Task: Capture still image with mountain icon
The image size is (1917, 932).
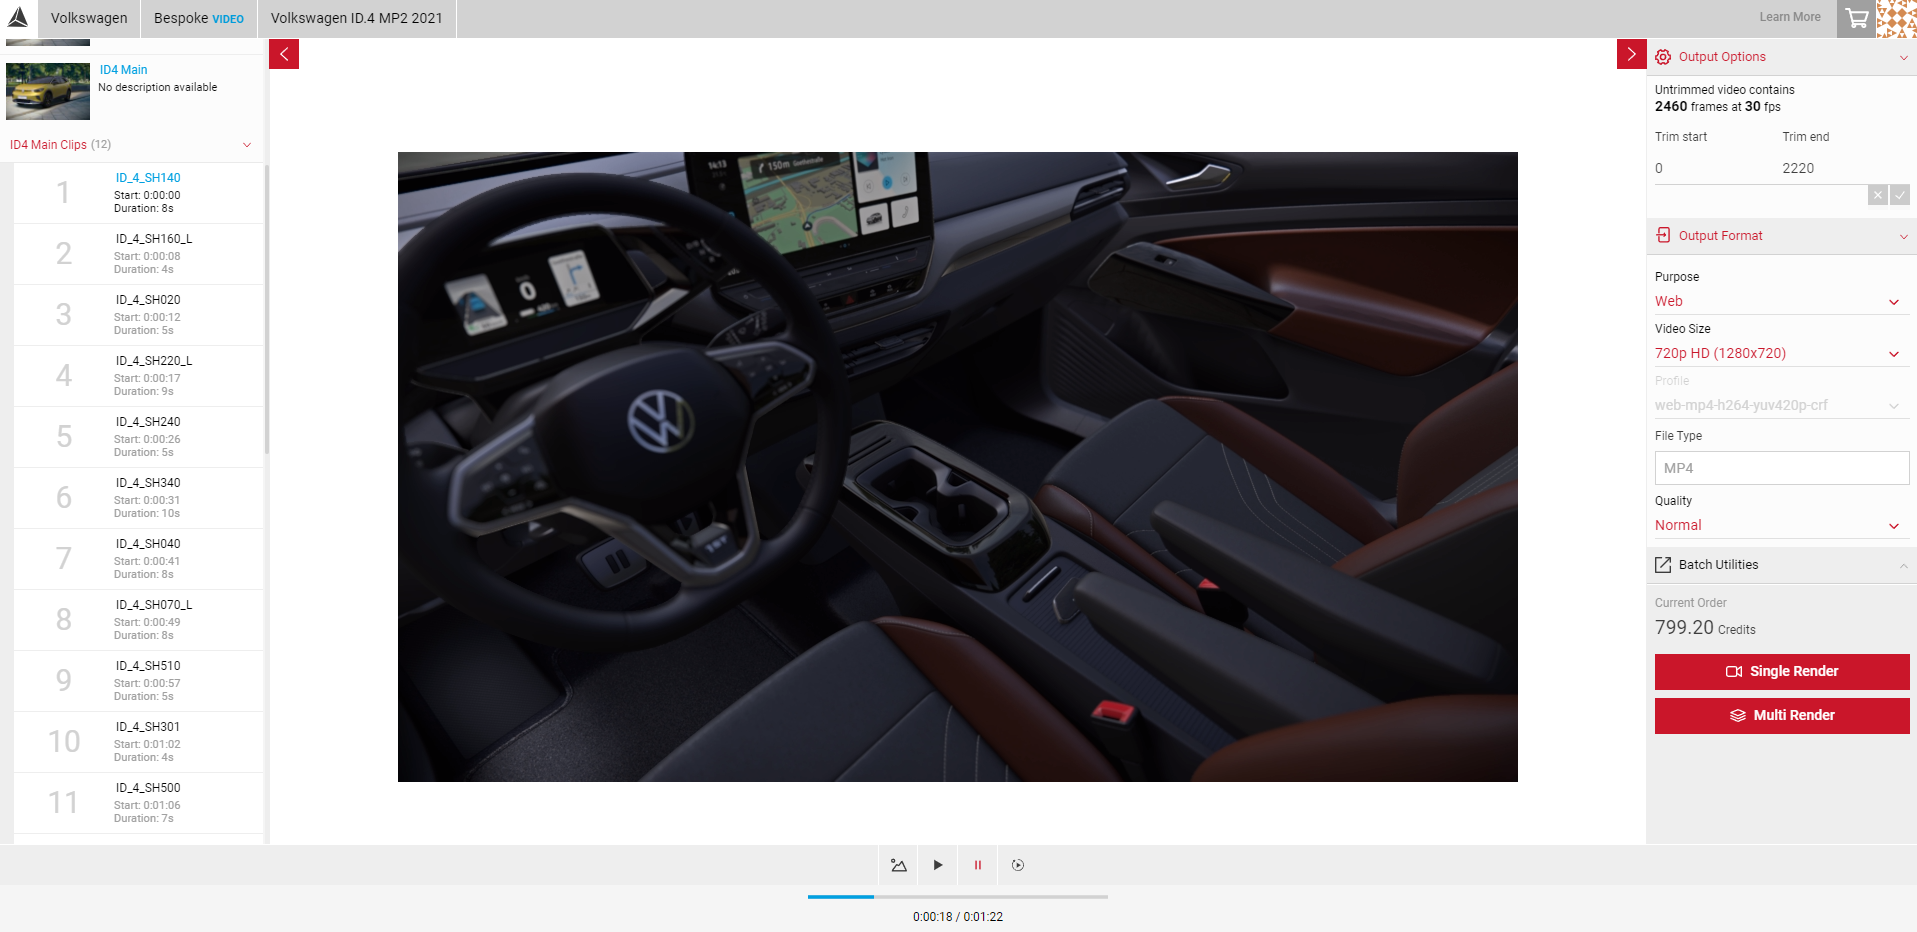Action: [899, 865]
